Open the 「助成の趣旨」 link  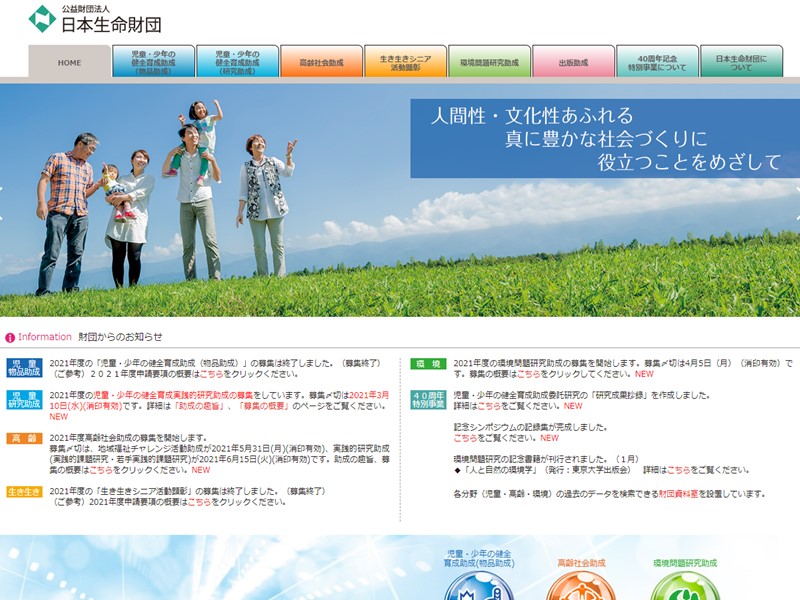[199, 406]
